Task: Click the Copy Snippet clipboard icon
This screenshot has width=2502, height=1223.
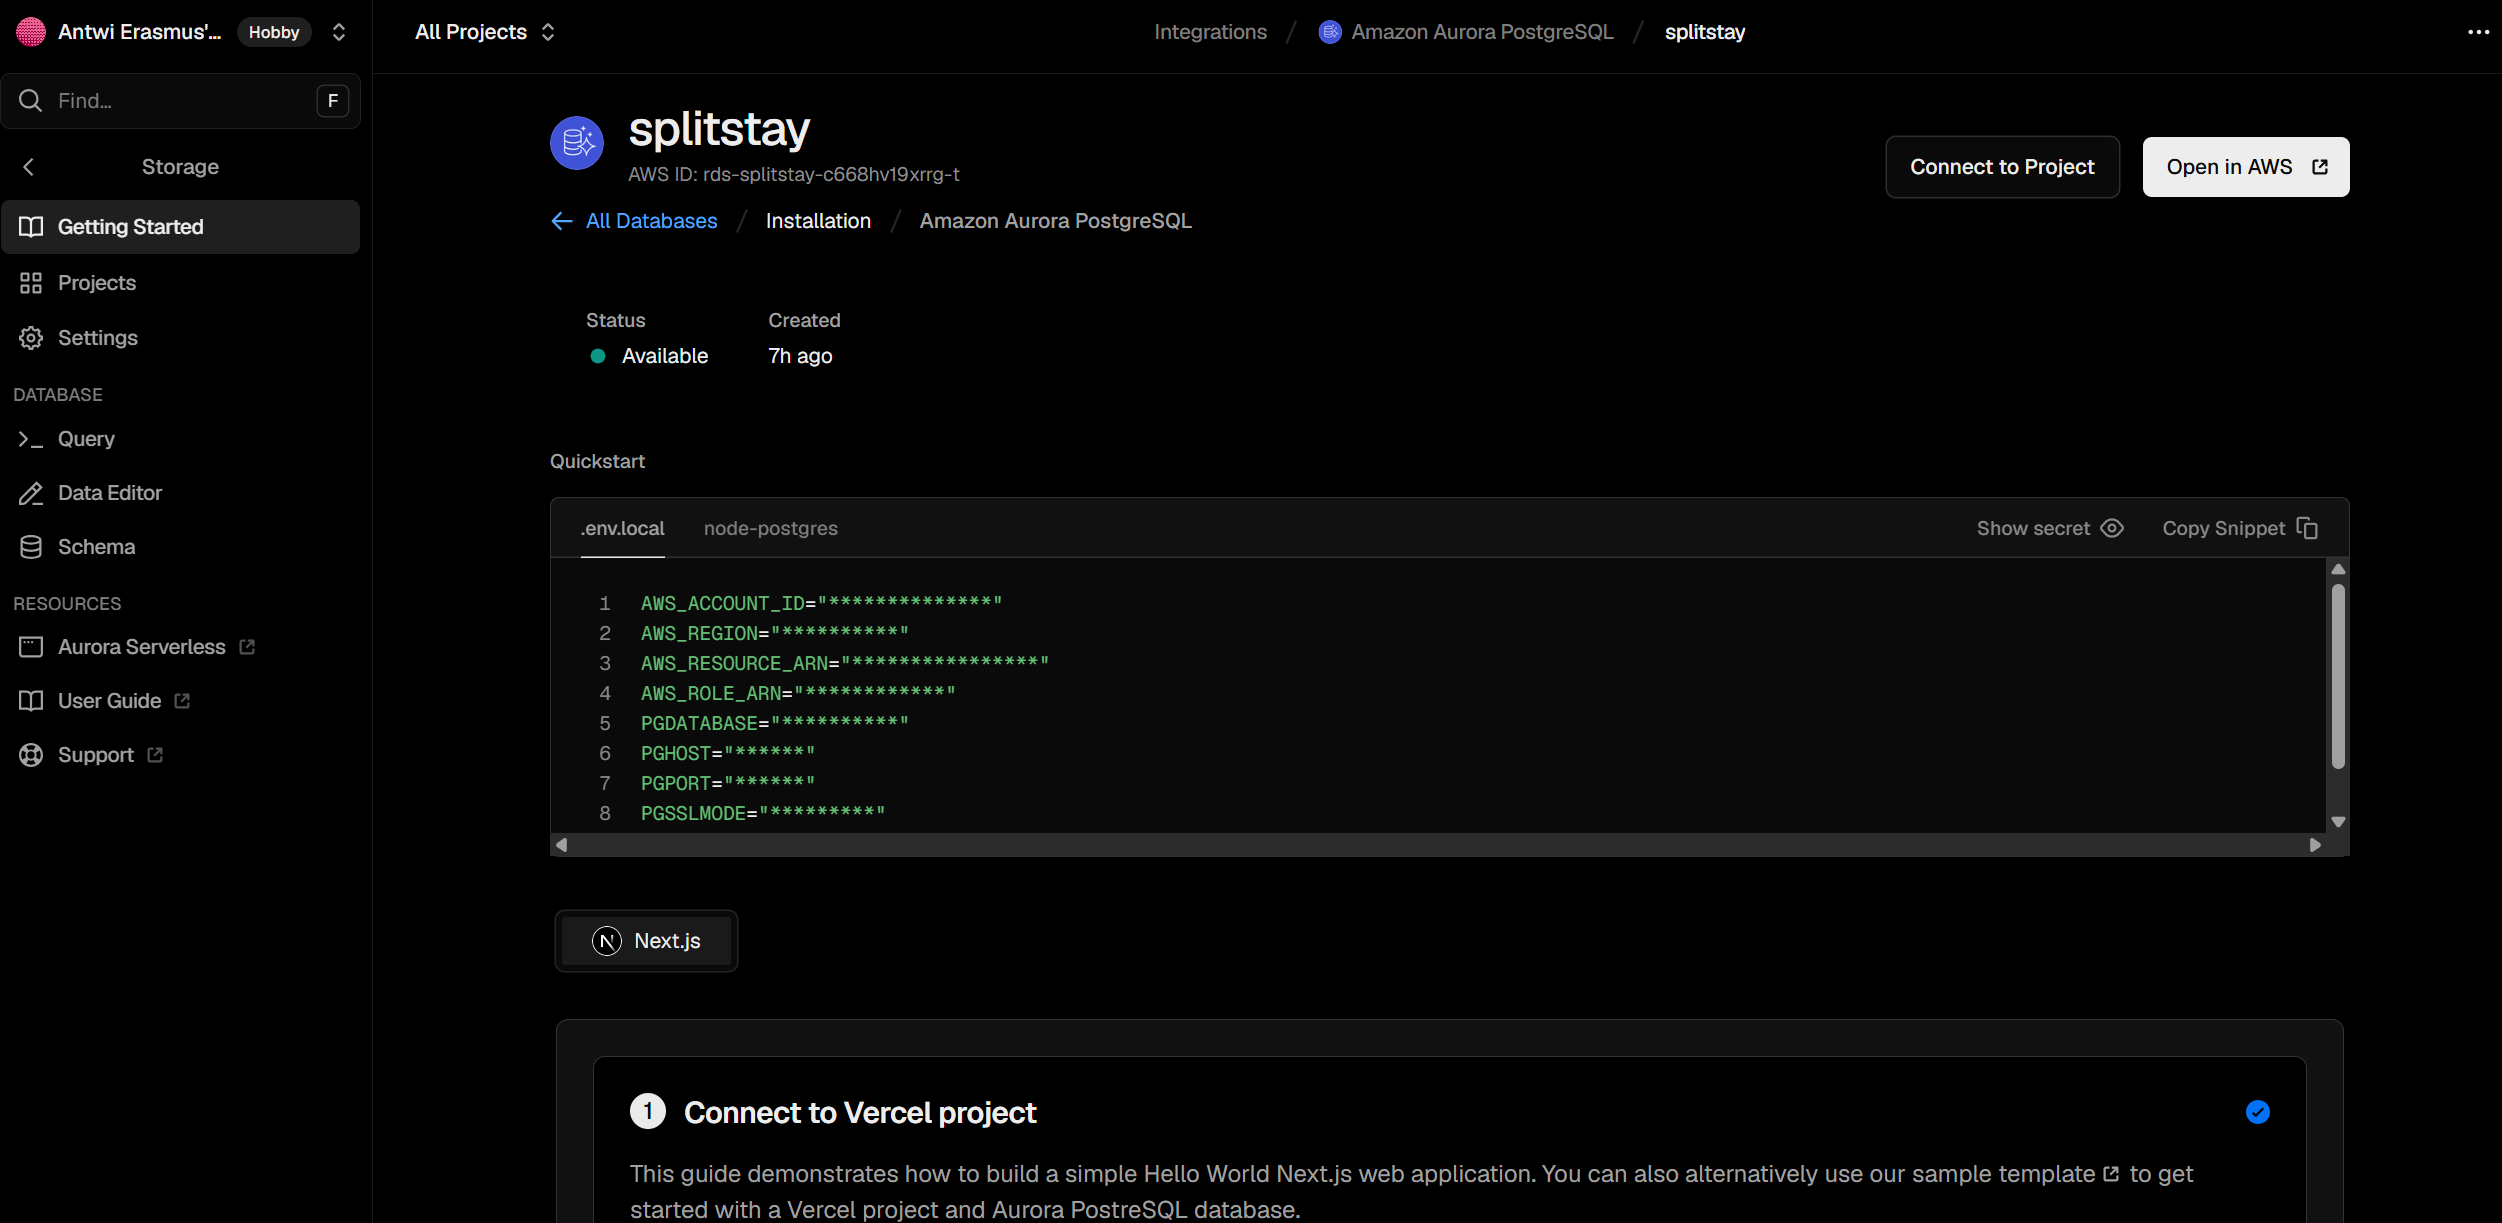Action: point(2307,528)
